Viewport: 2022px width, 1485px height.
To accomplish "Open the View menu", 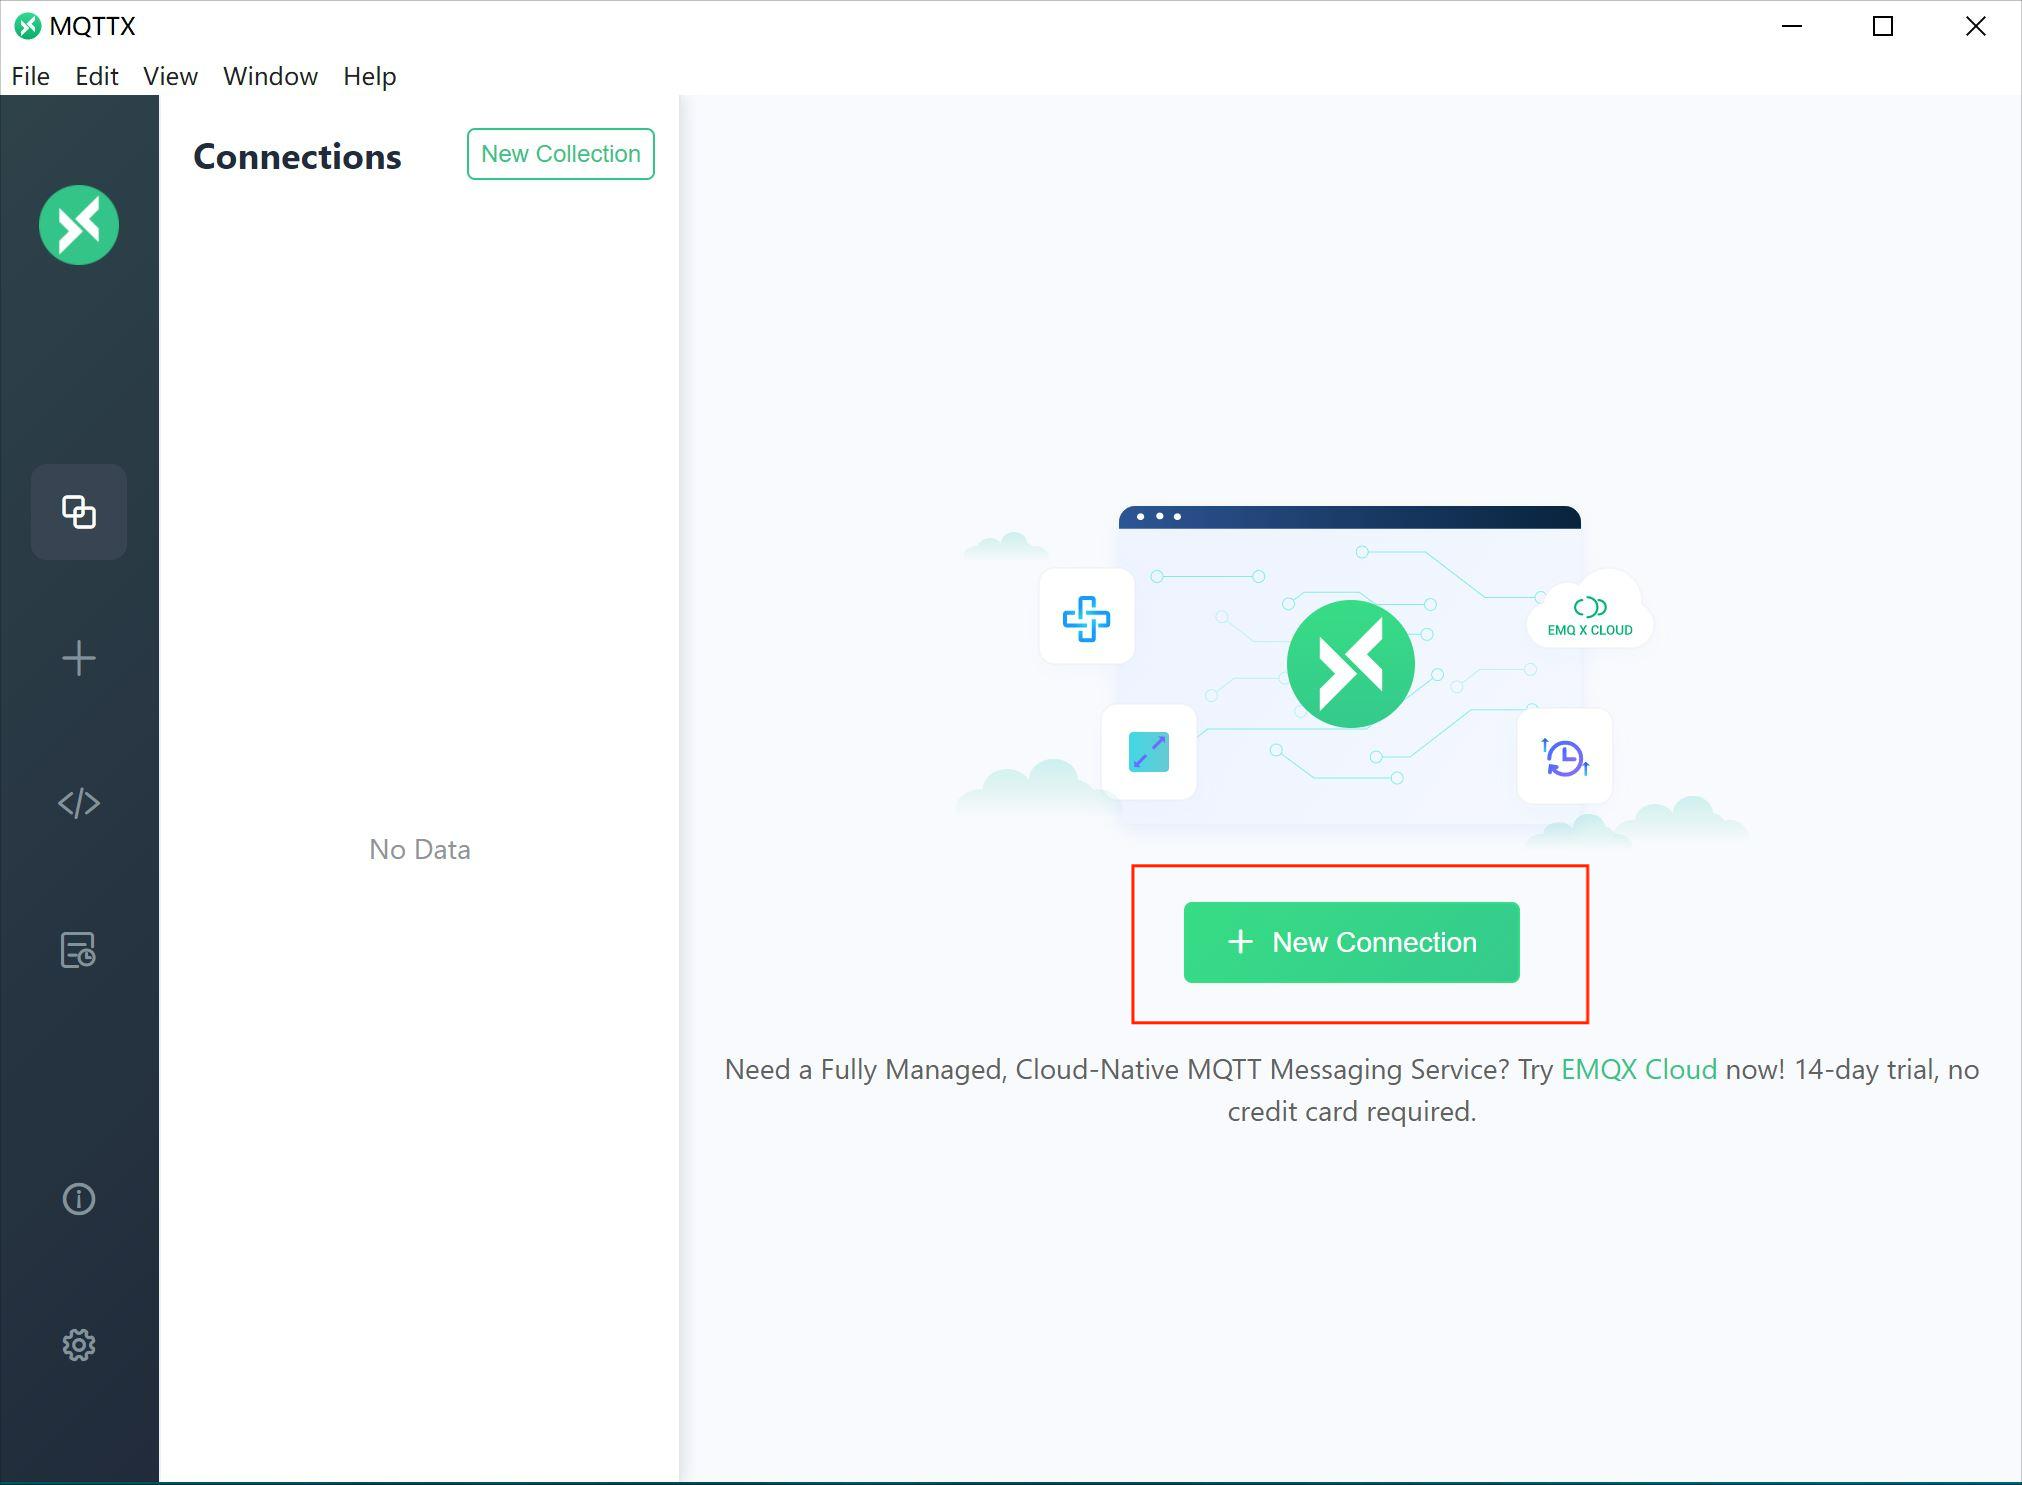I will point(170,76).
